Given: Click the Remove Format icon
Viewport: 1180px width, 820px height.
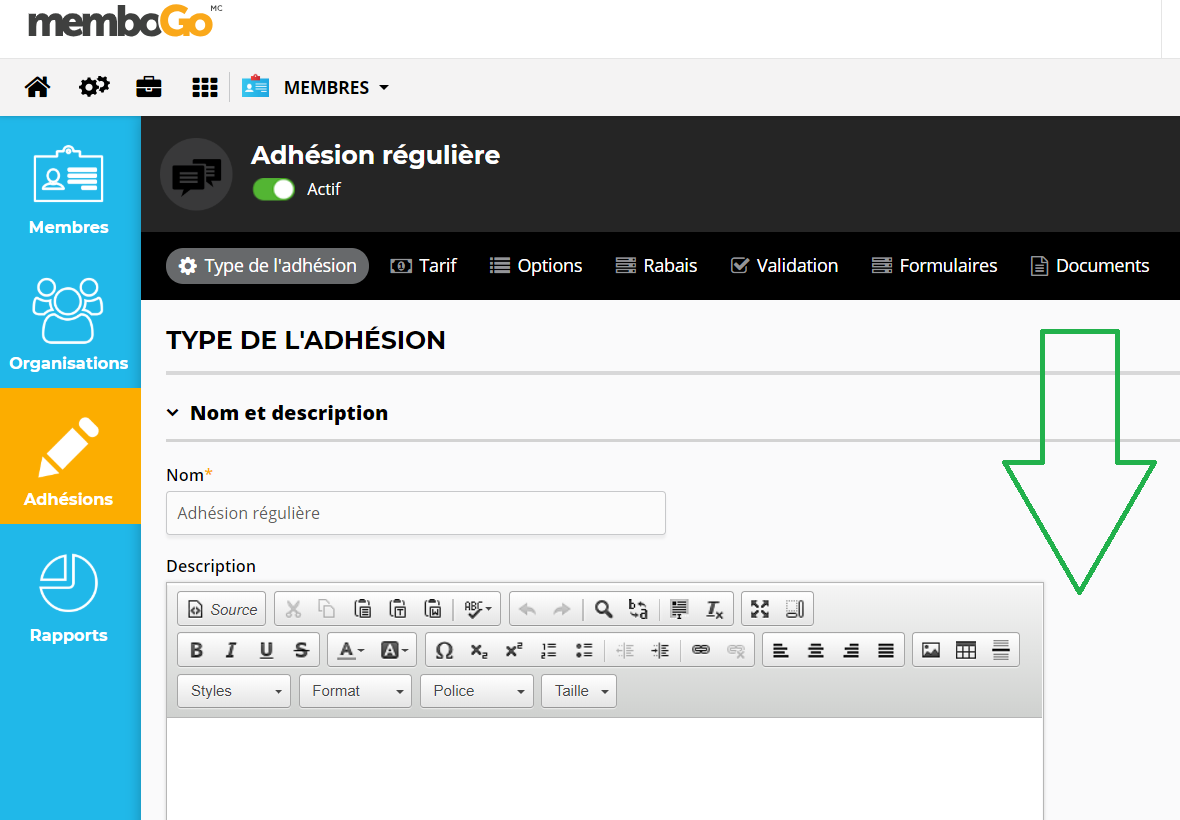Looking at the screenshot, I should (x=714, y=609).
